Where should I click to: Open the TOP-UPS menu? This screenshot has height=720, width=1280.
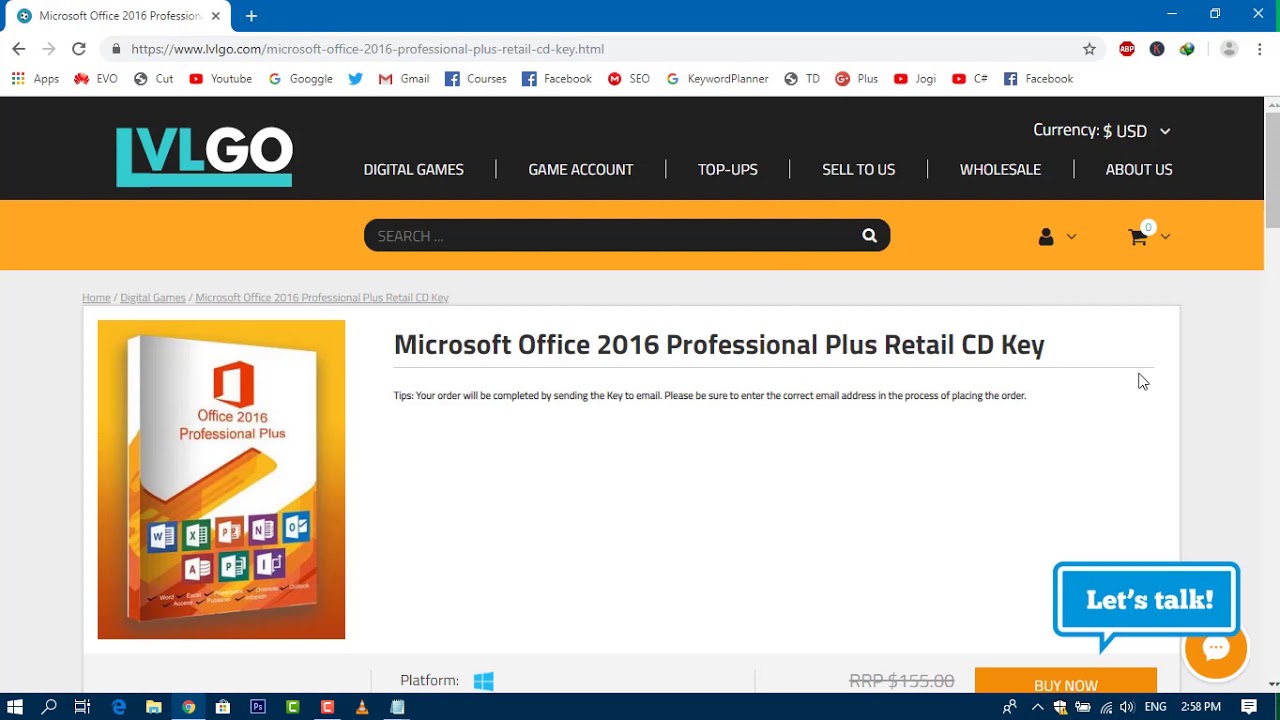(728, 170)
